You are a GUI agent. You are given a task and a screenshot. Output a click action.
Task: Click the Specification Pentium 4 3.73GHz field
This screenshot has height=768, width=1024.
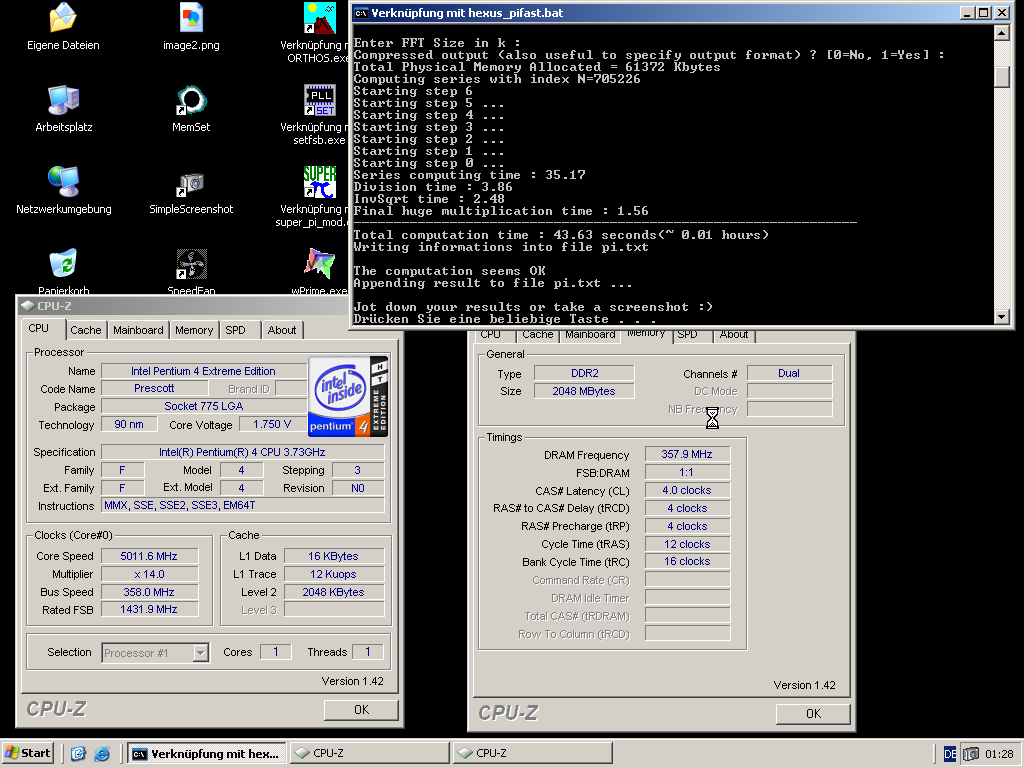[x=242, y=452]
